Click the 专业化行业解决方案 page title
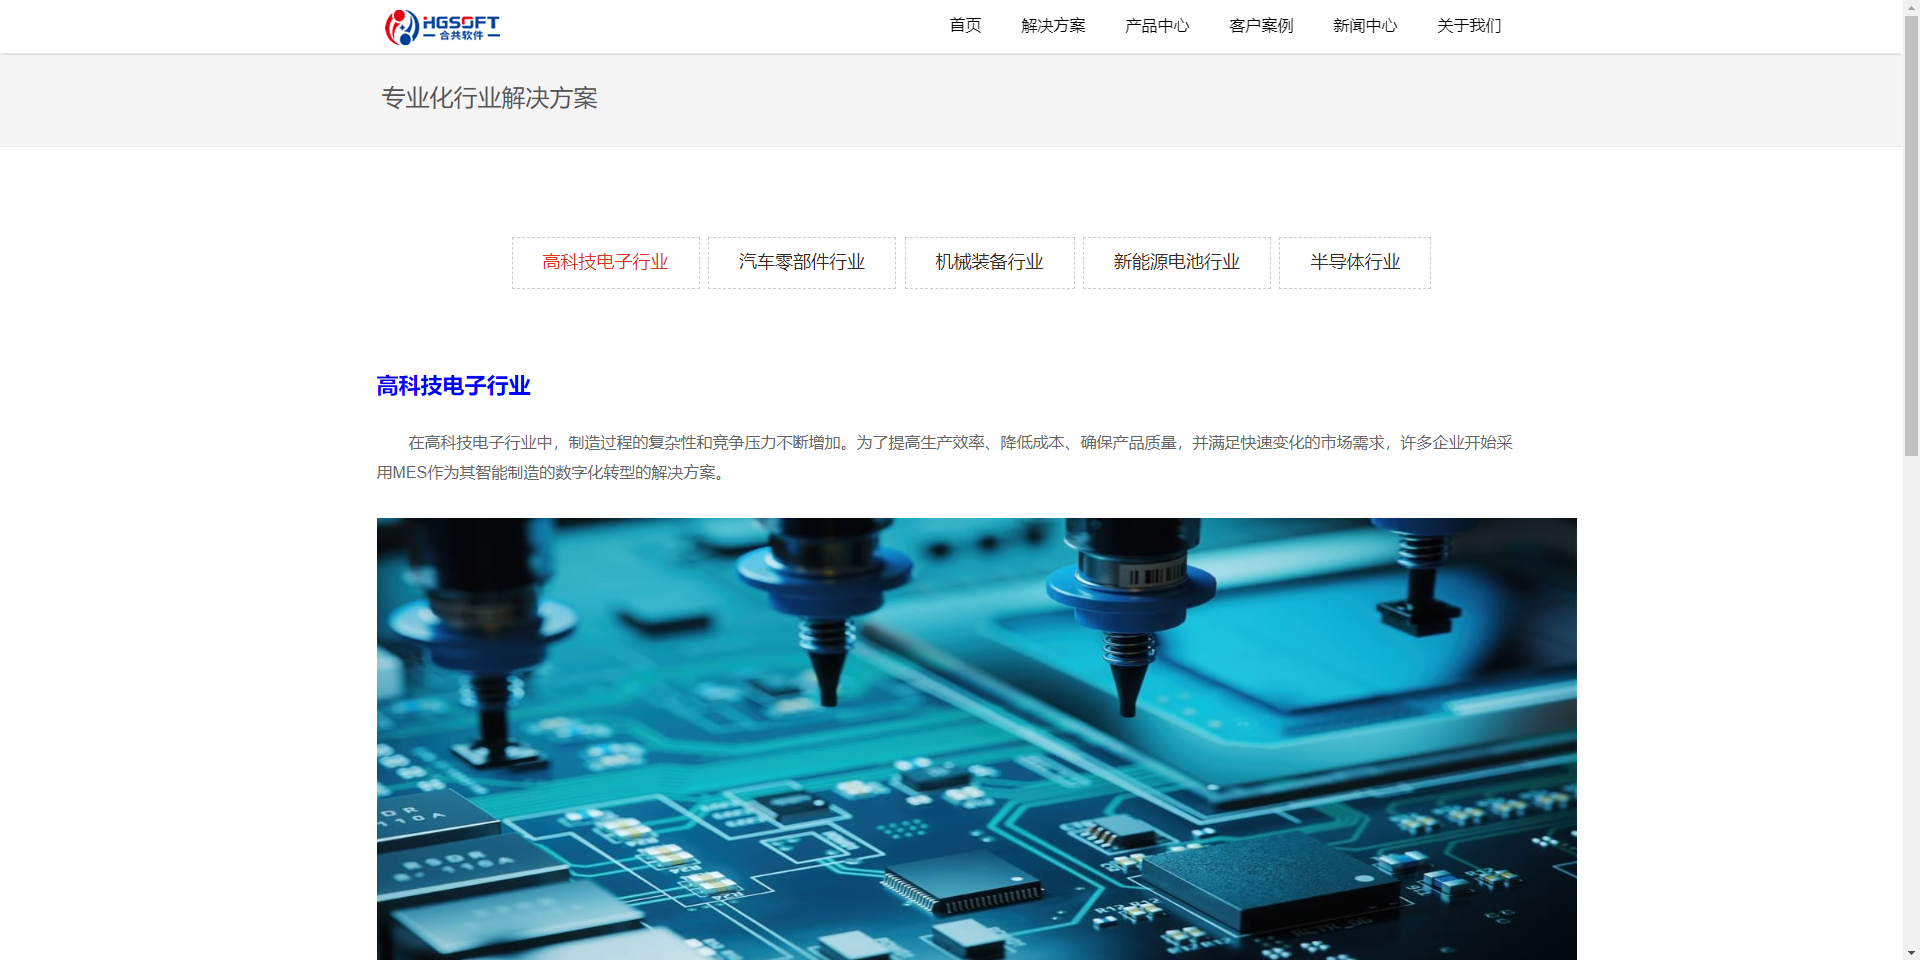1920x960 pixels. pyautogui.click(x=489, y=98)
